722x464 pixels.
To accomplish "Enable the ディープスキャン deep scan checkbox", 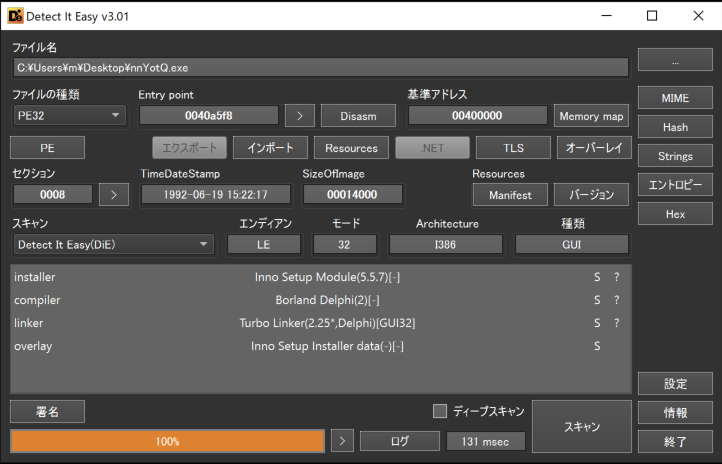I will tap(440, 411).
